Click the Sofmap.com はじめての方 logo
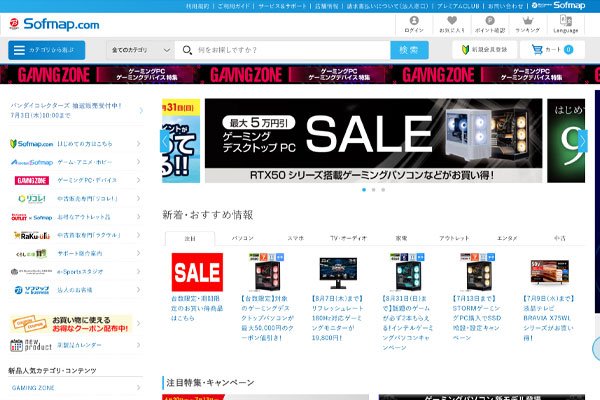 (x=32, y=144)
